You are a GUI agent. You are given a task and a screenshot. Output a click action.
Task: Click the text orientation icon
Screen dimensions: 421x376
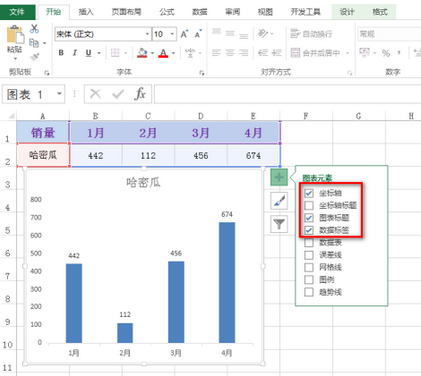tap(263, 33)
